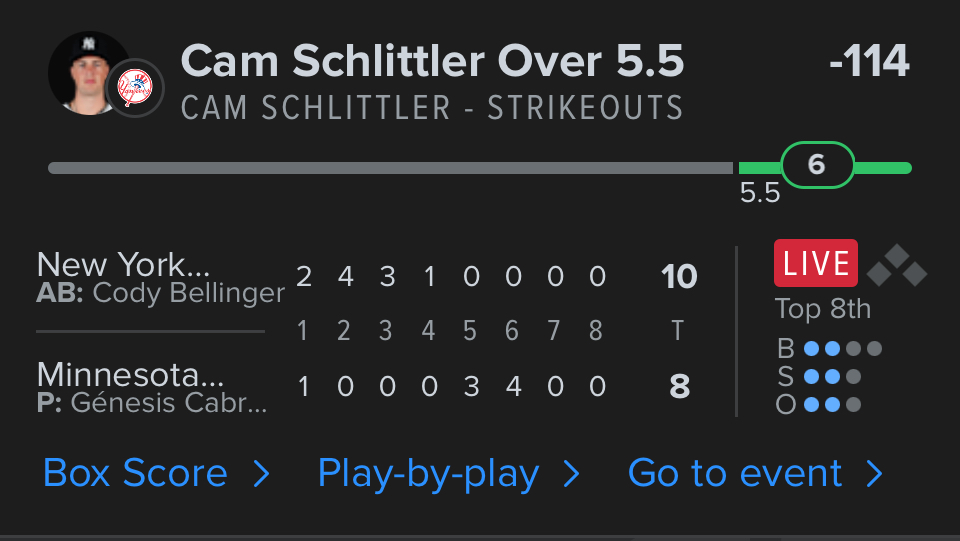Select the Go to event link

point(735,473)
